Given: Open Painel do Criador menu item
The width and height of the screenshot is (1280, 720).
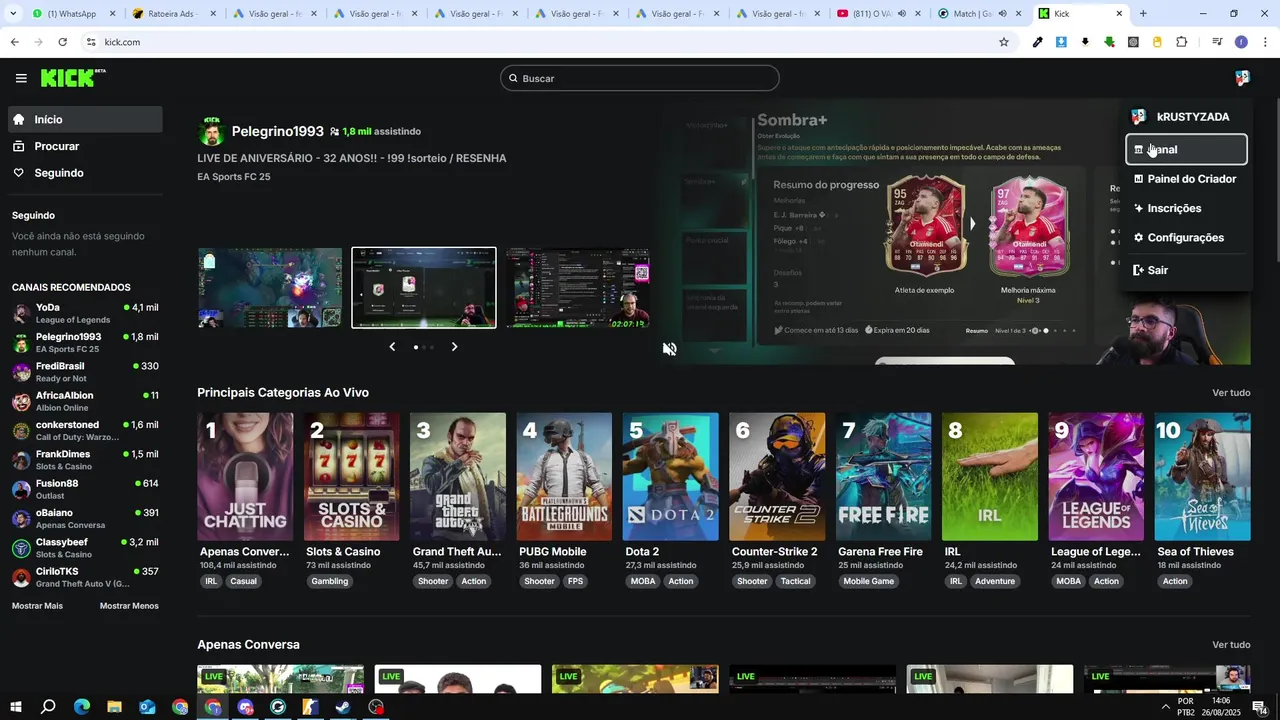Looking at the screenshot, I should click(1186, 179).
